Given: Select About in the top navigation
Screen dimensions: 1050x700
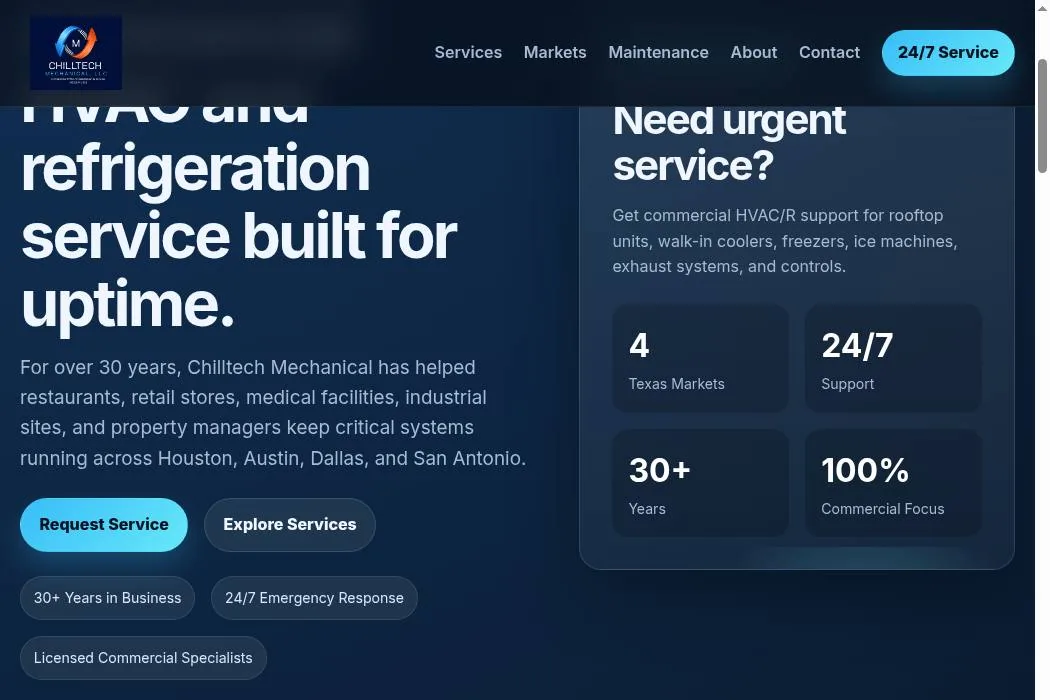Looking at the screenshot, I should pyautogui.click(x=753, y=52).
